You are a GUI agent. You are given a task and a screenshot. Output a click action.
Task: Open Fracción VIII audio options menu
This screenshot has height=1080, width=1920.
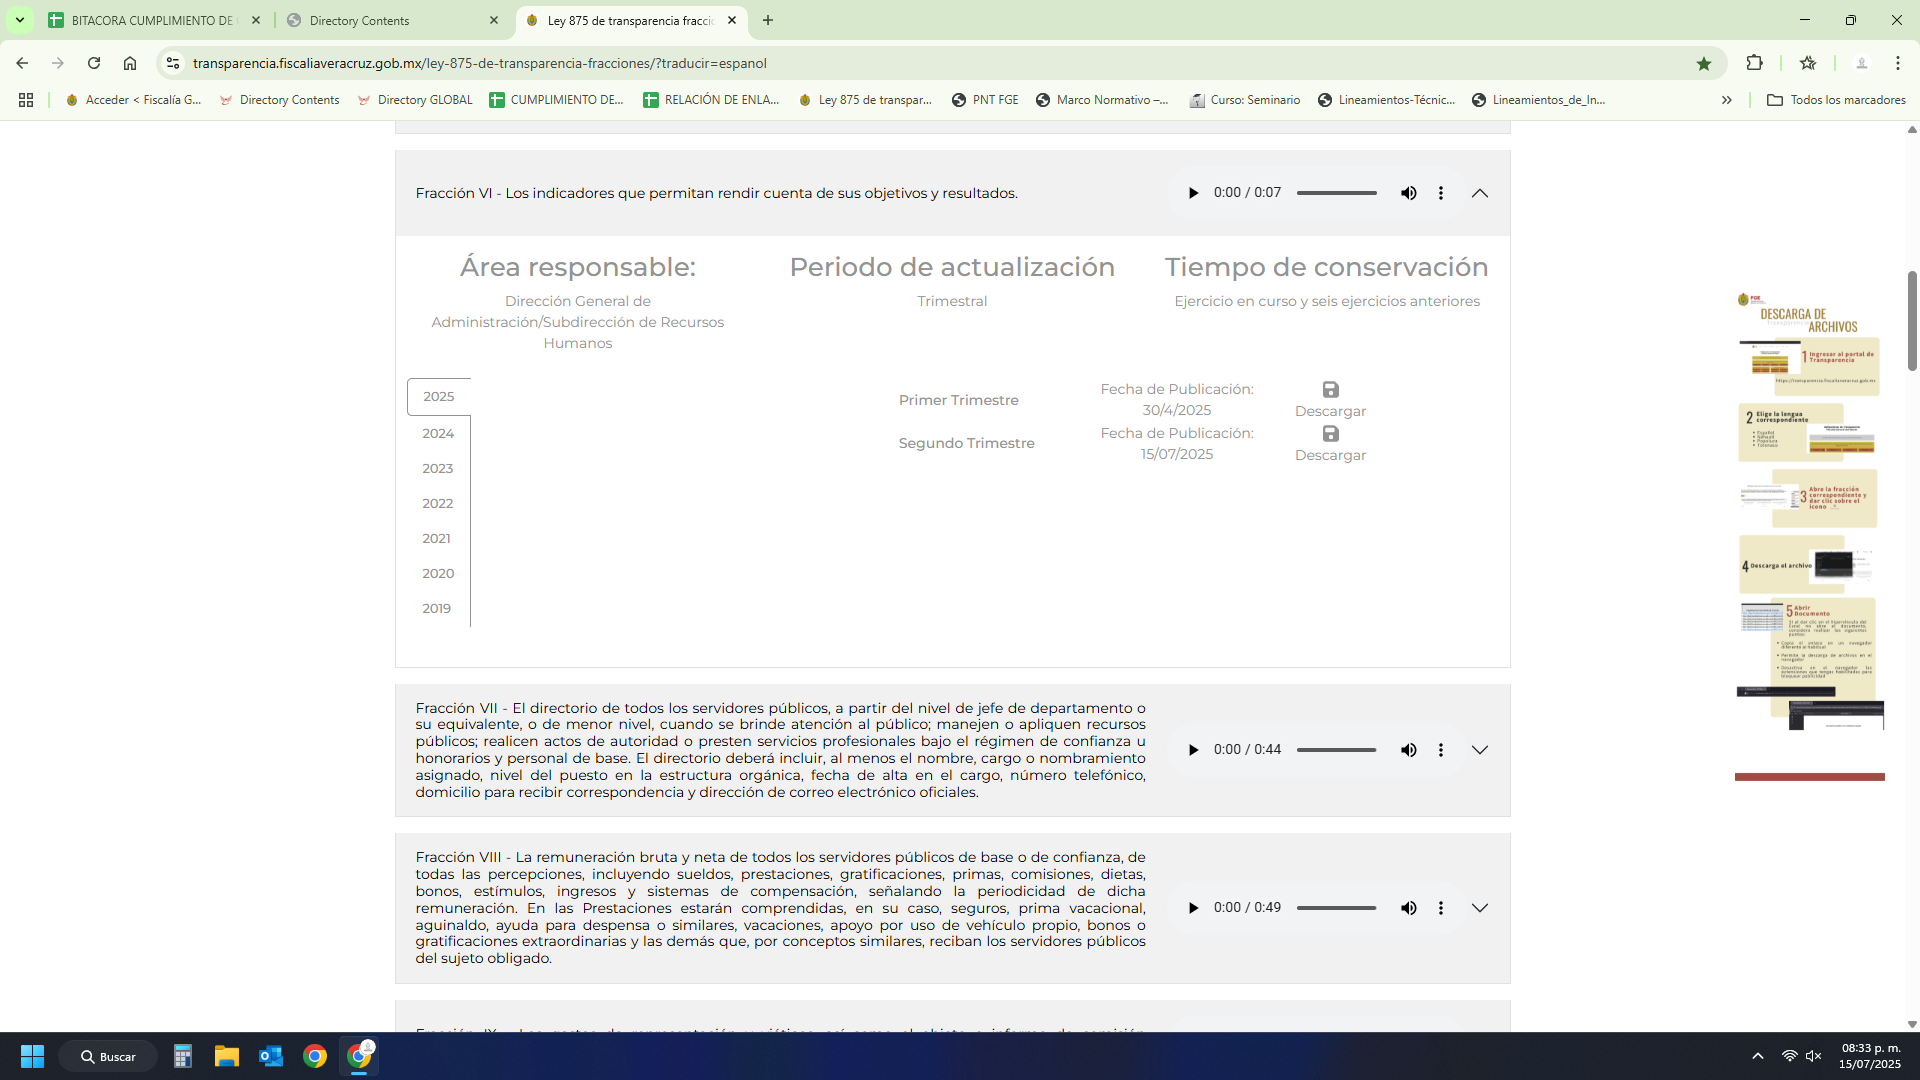click(x=1440, y=908)
